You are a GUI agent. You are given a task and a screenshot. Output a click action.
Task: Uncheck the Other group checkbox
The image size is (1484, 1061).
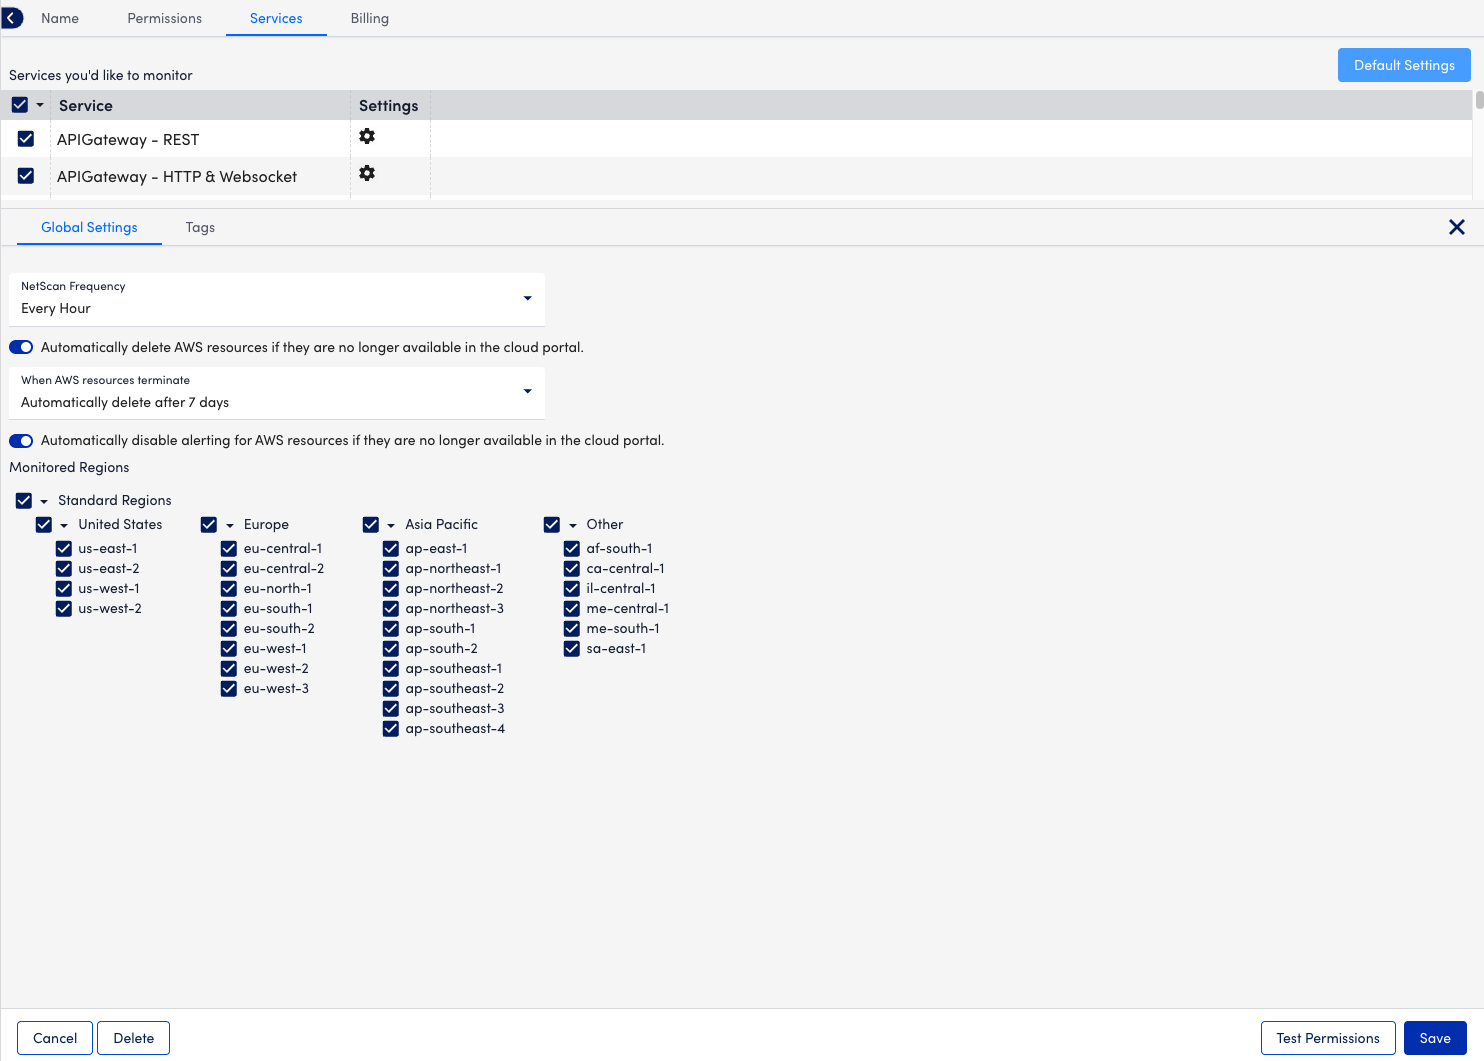pyautogui.click(x=552, y=524)
